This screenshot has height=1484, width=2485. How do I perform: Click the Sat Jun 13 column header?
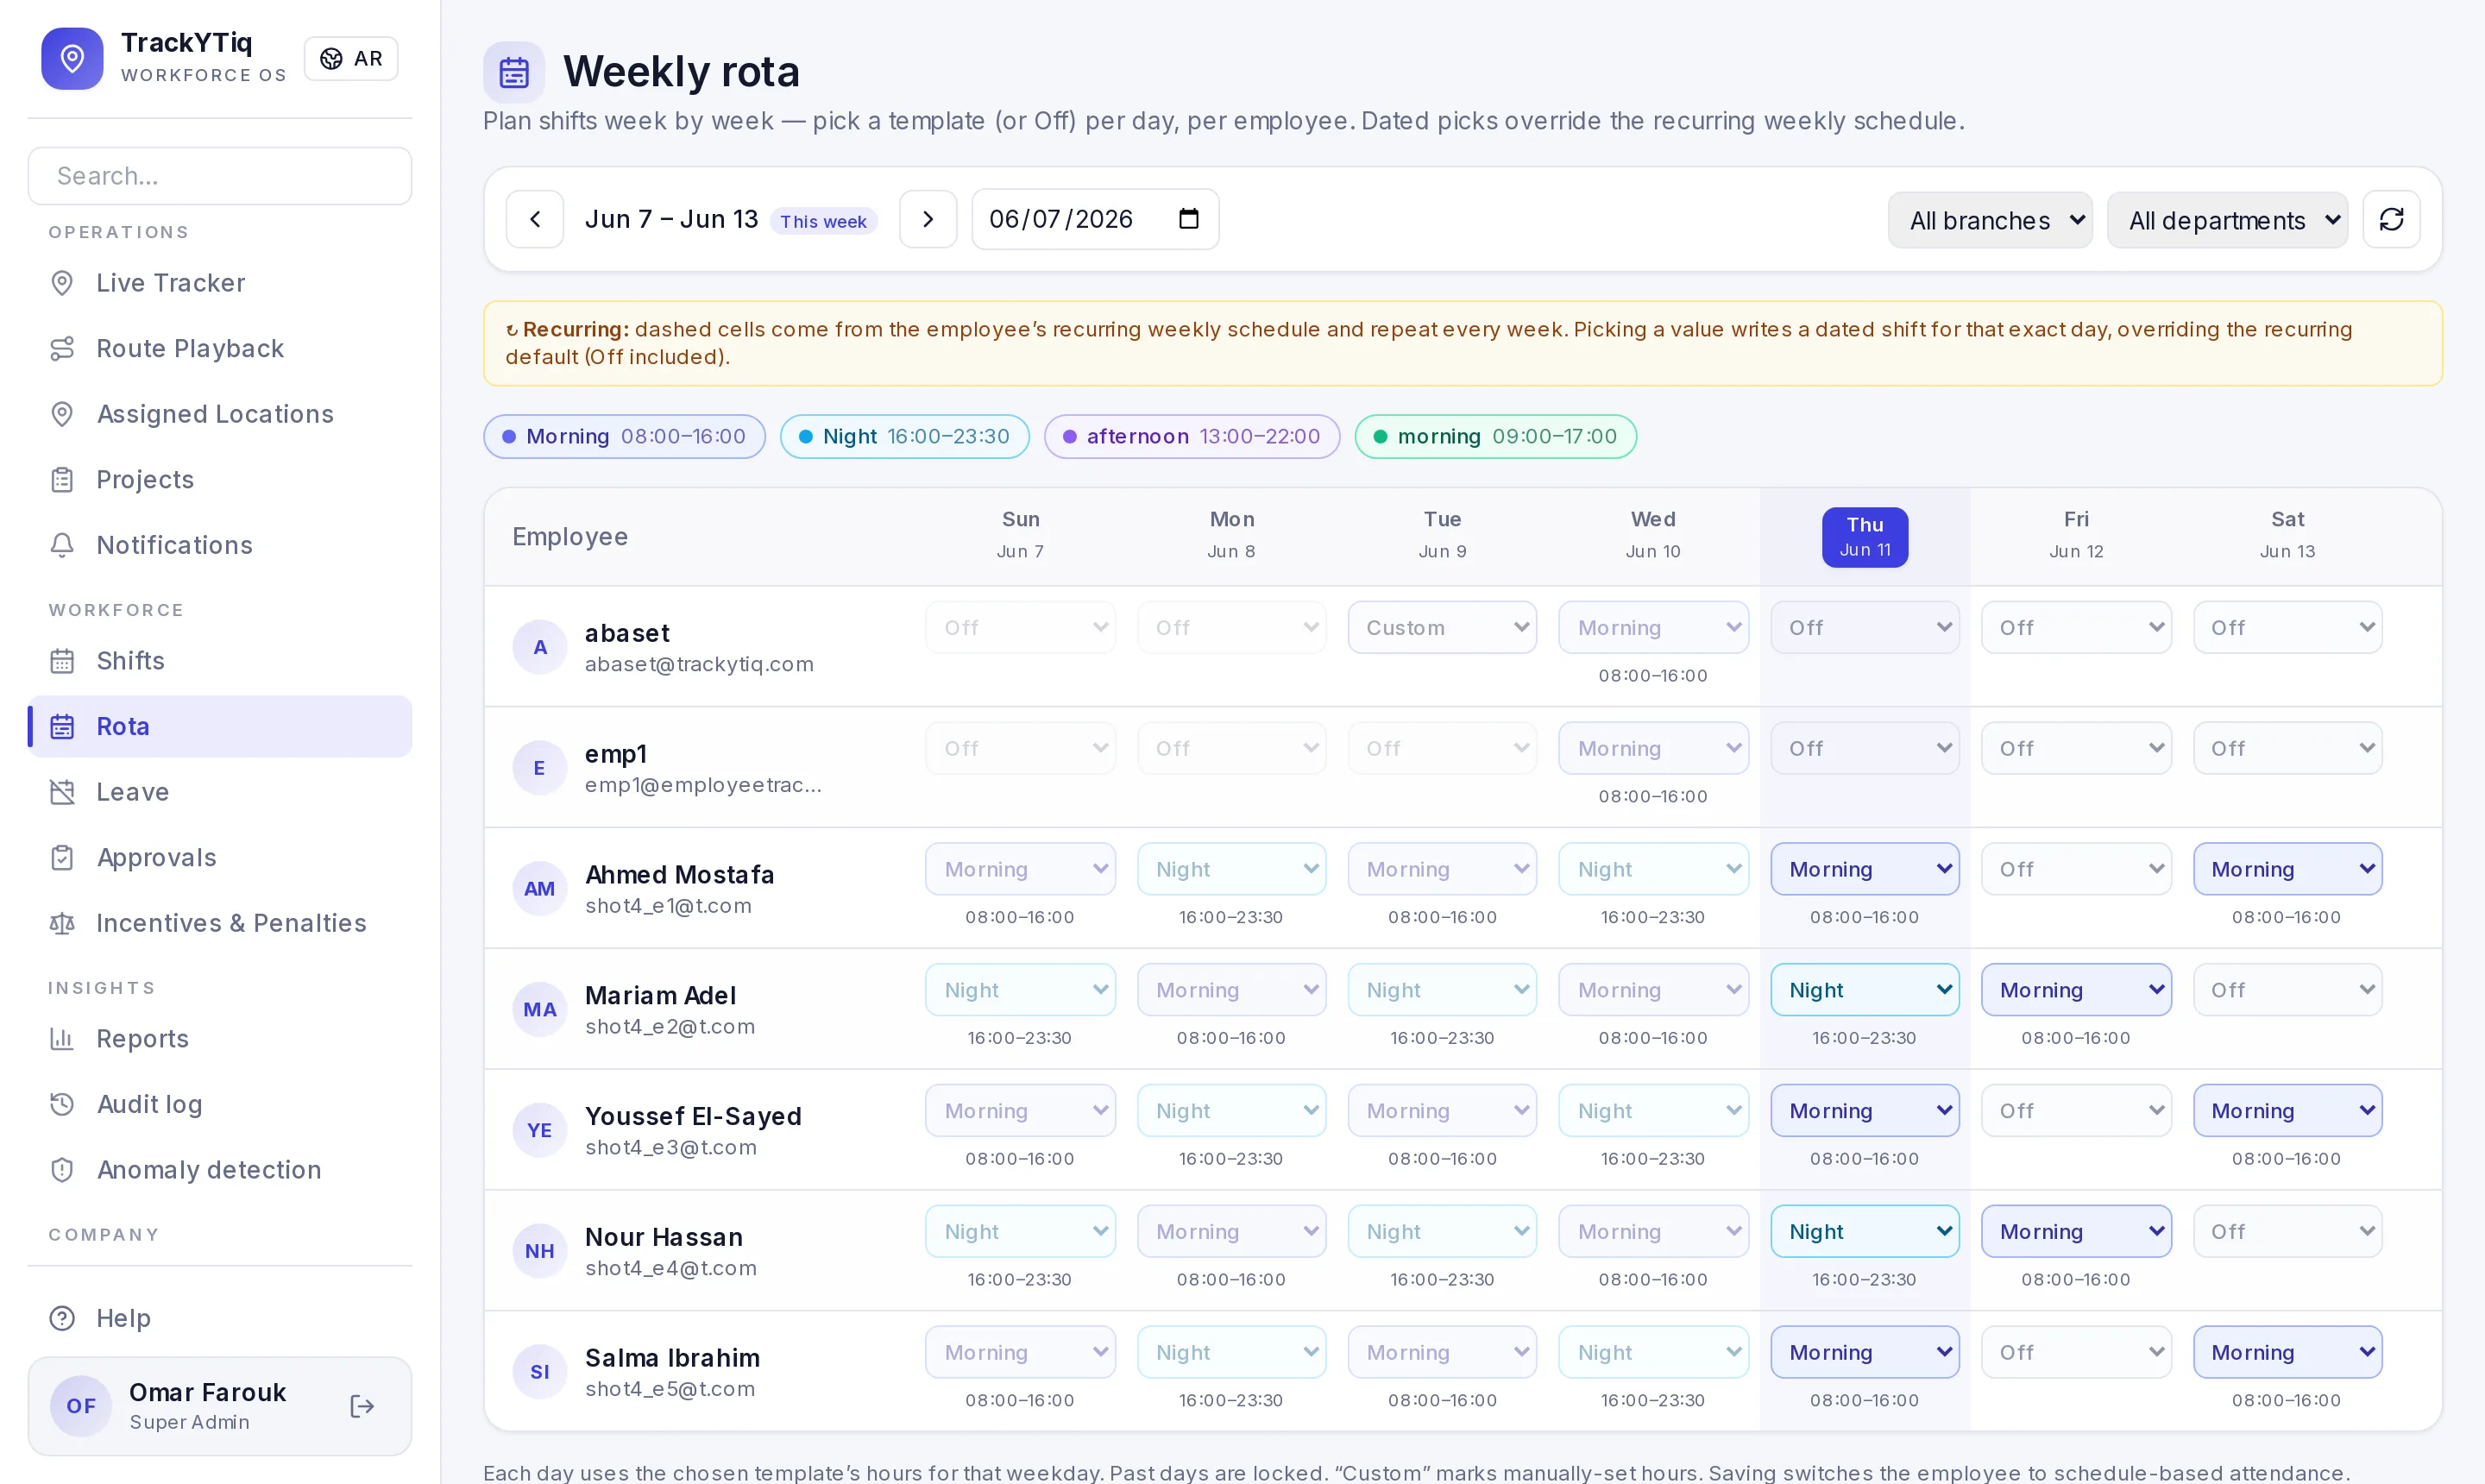coord(2287,534)
